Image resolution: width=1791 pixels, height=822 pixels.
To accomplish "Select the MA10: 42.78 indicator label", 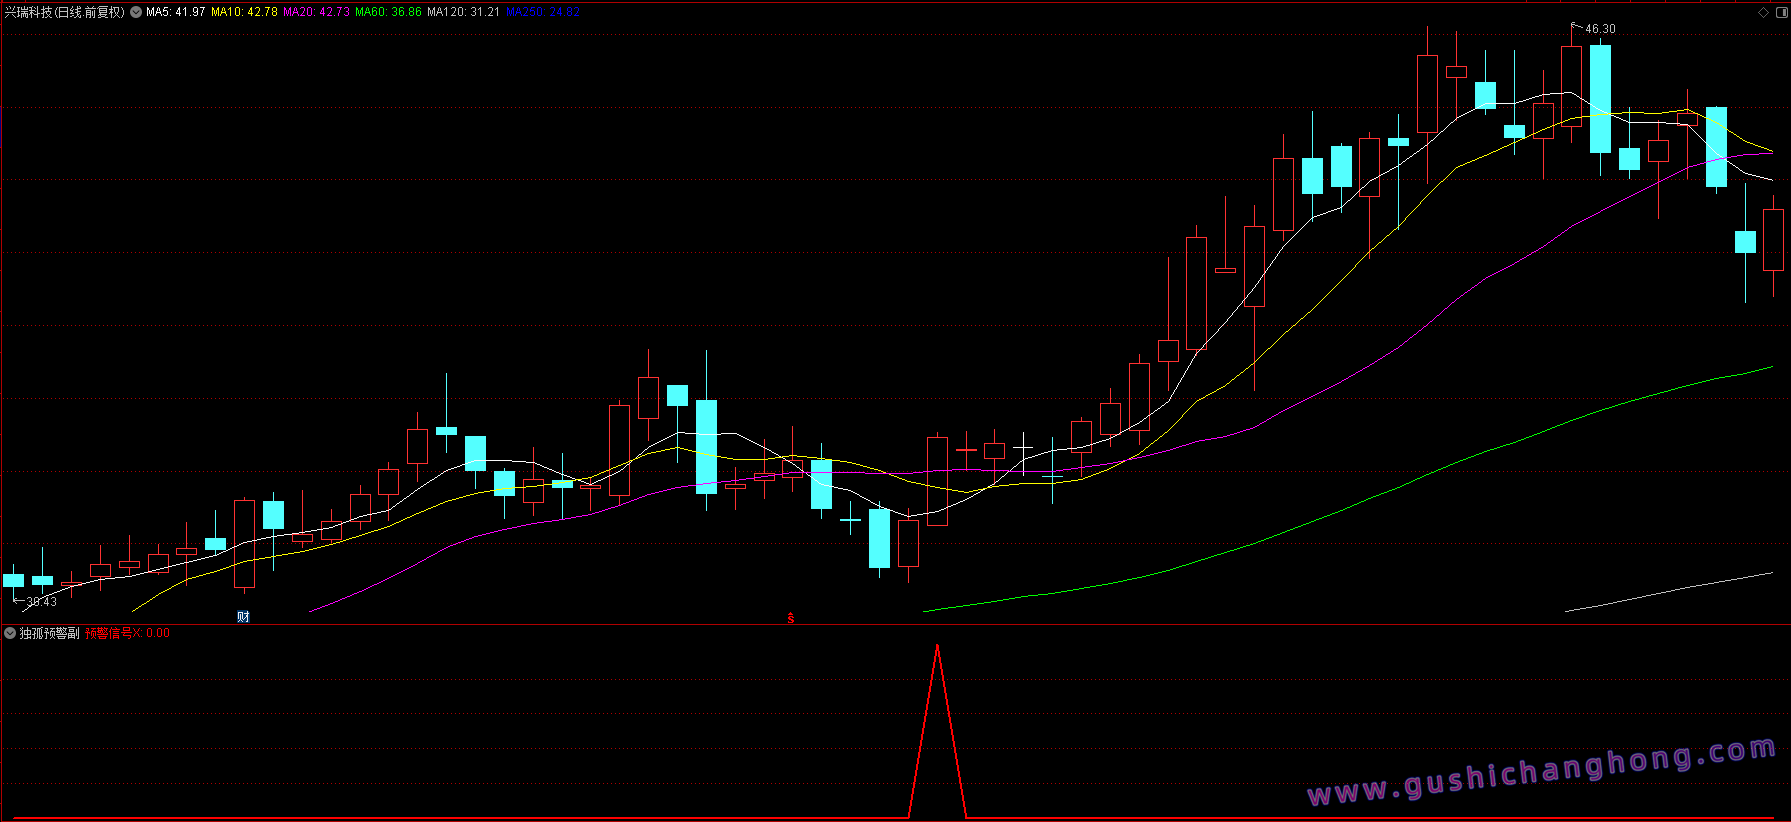I will 244,12.
